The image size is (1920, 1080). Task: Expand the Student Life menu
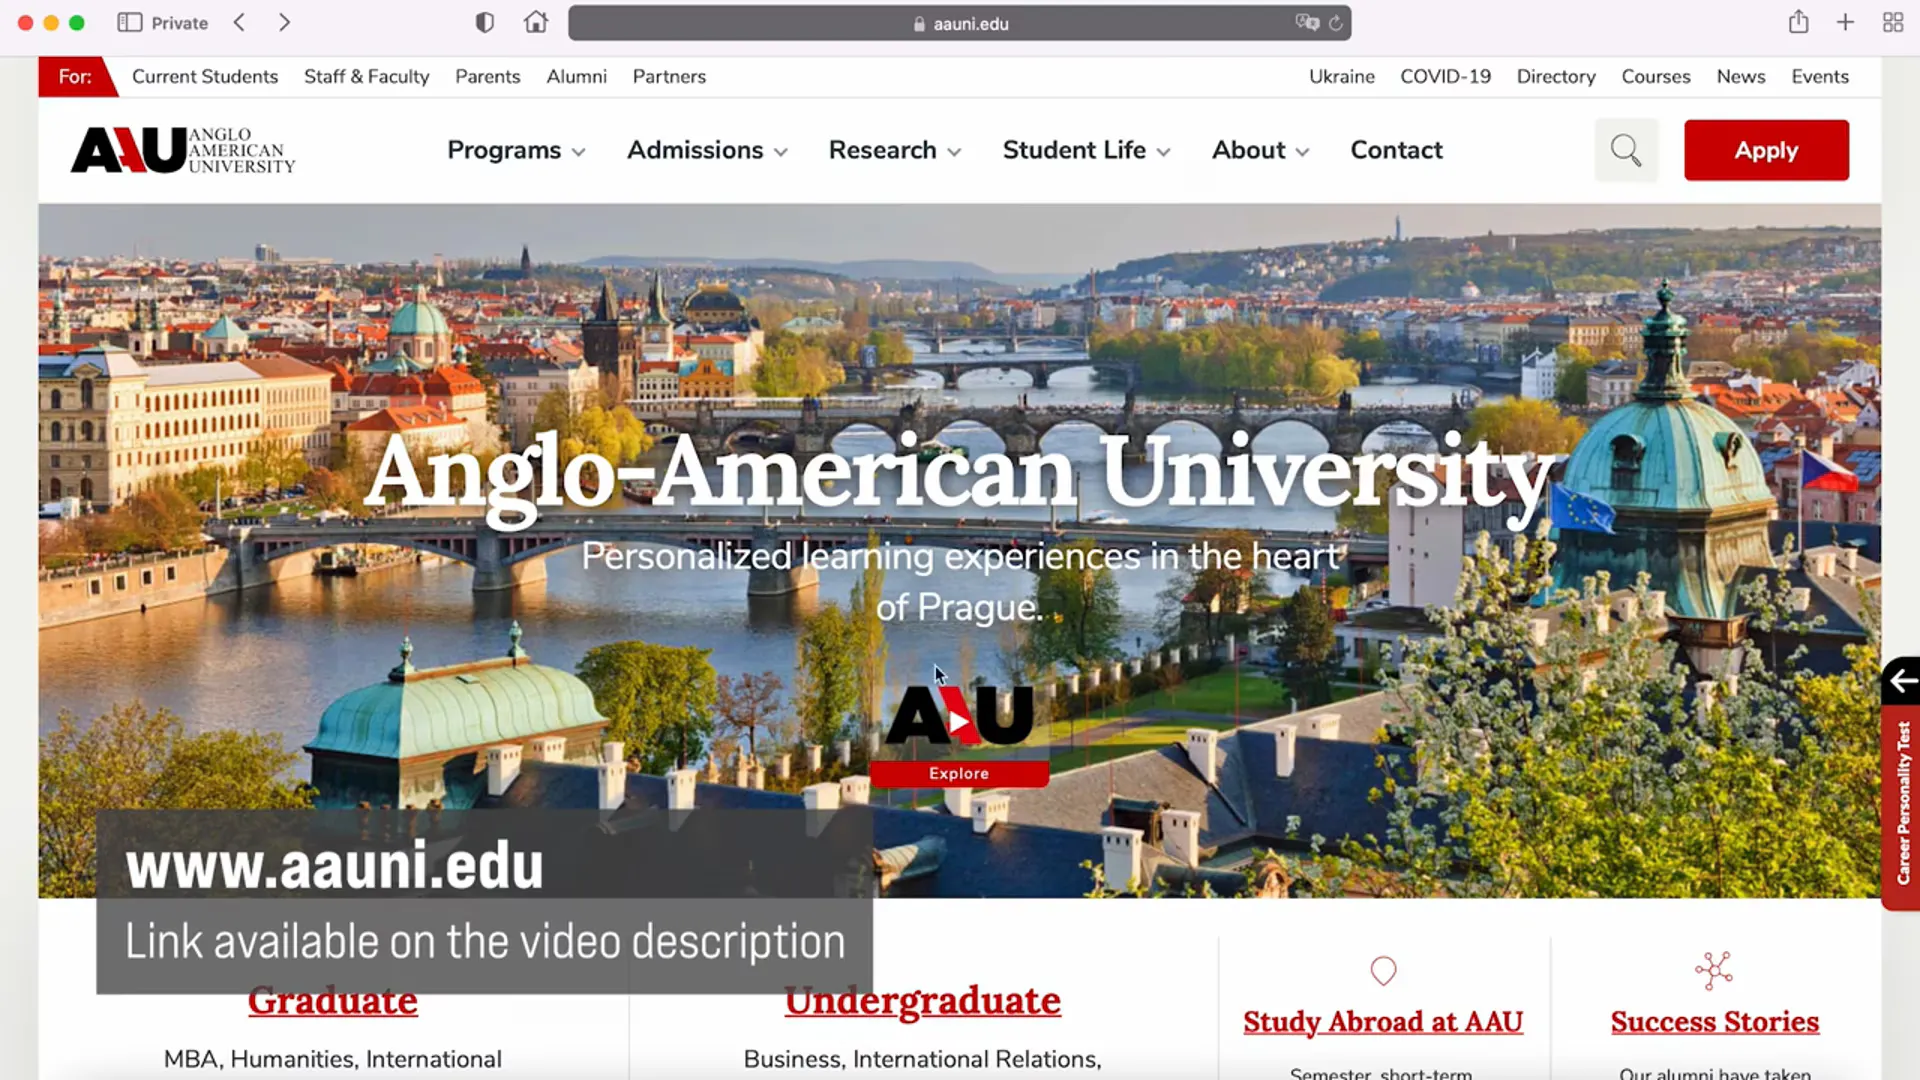[x=1086, y=150]
